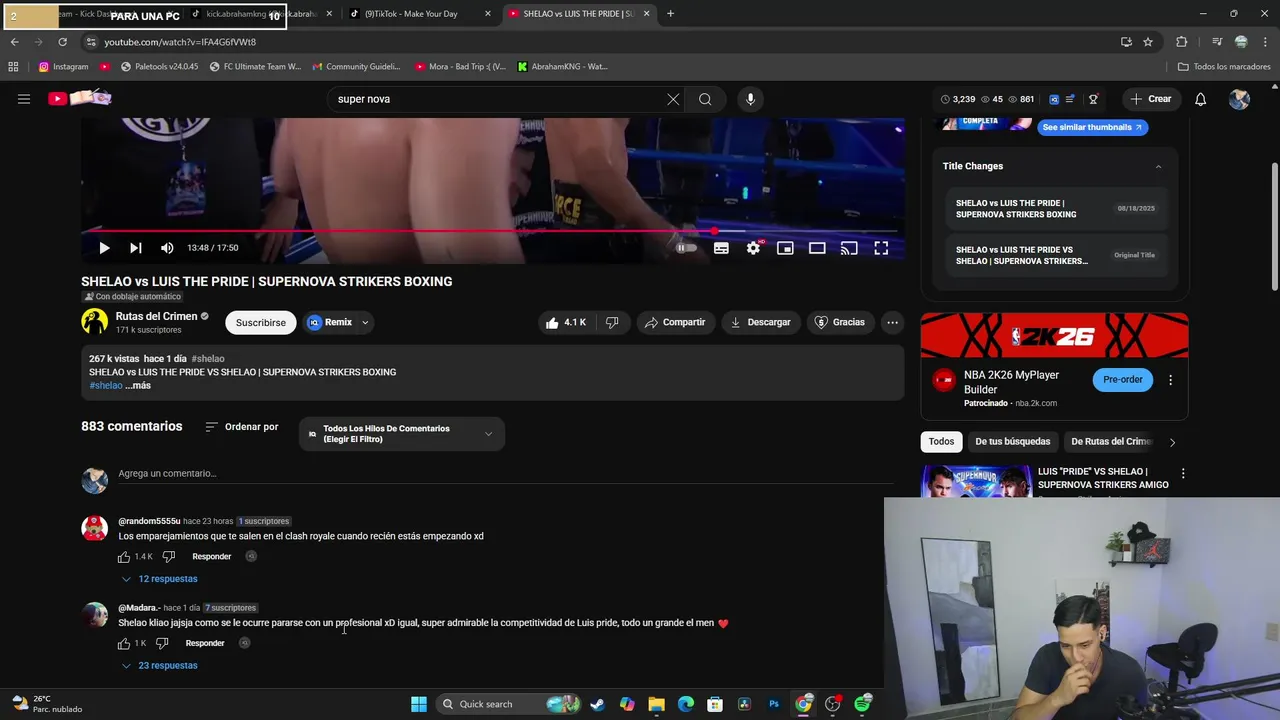The height and width of the screenshot is (720, 1280).
Task: Click the Gracias button
Action: (840, 322)
